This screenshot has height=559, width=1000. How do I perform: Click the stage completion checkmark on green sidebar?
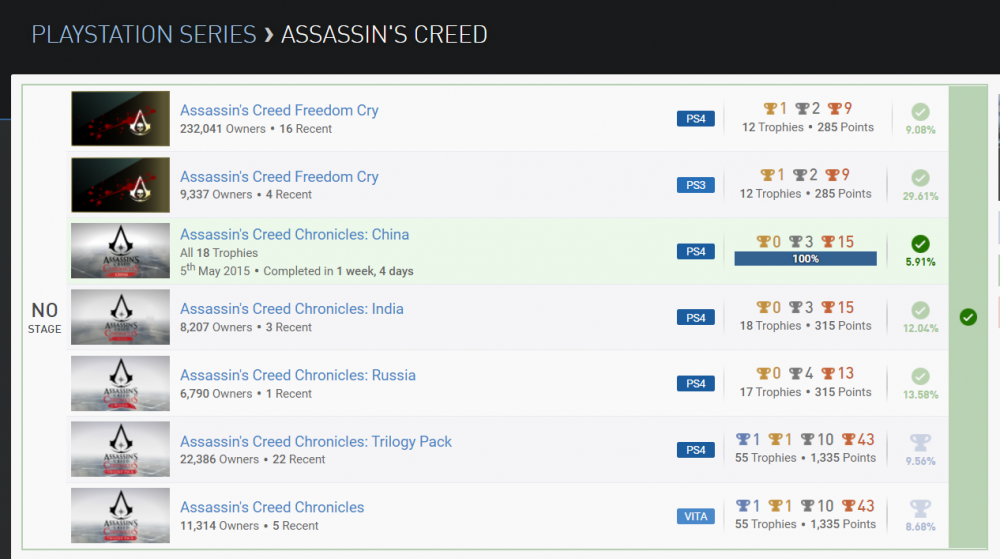pos(967,317)
